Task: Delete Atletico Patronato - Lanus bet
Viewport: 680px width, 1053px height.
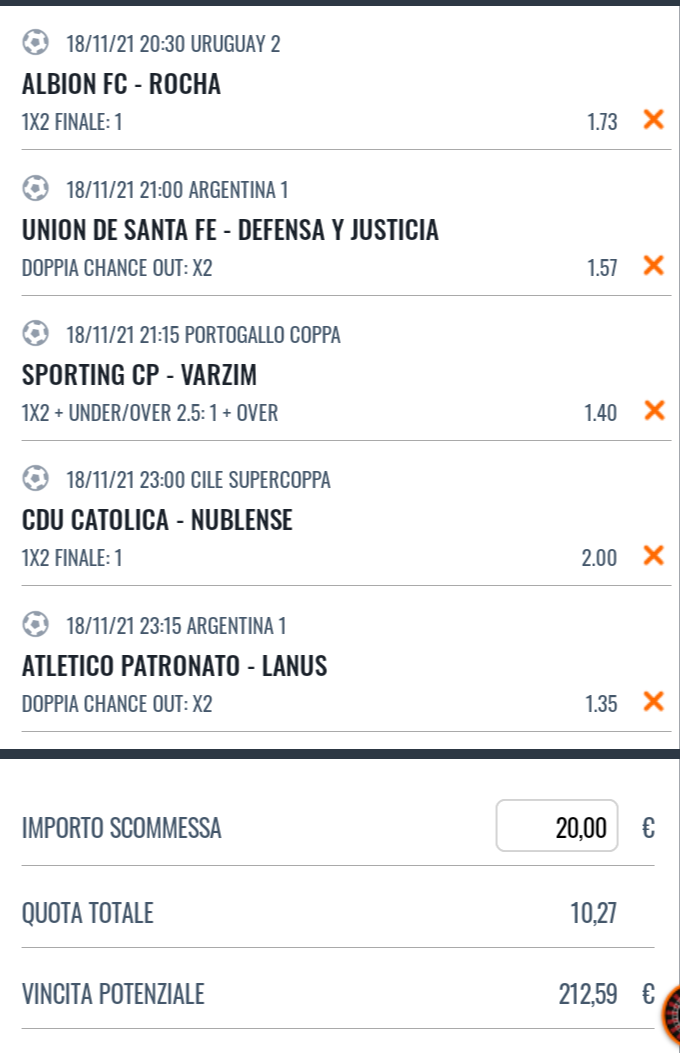Action: [x=653, y=701]
